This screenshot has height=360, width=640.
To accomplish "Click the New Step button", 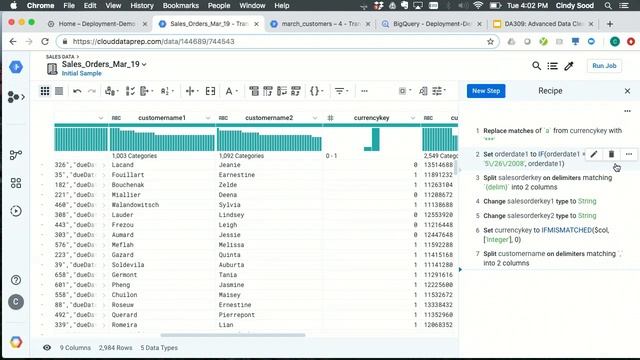I will [486, 91].
